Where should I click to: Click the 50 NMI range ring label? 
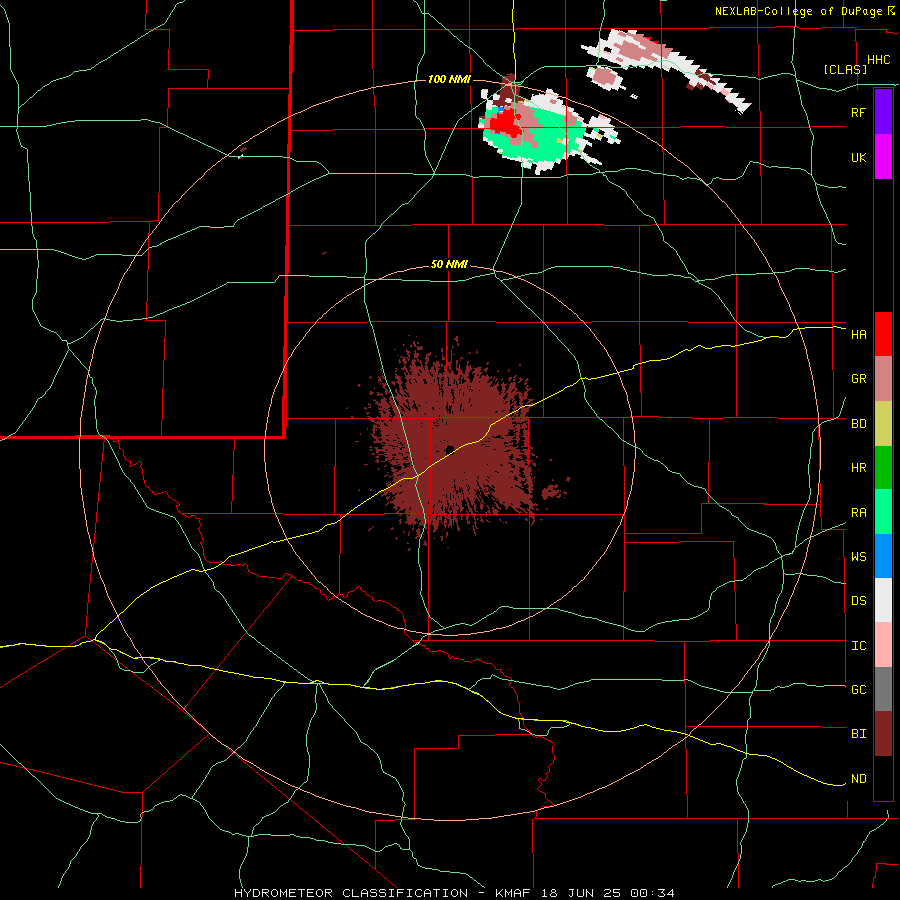pyautogui.click(x=449, y=264)
